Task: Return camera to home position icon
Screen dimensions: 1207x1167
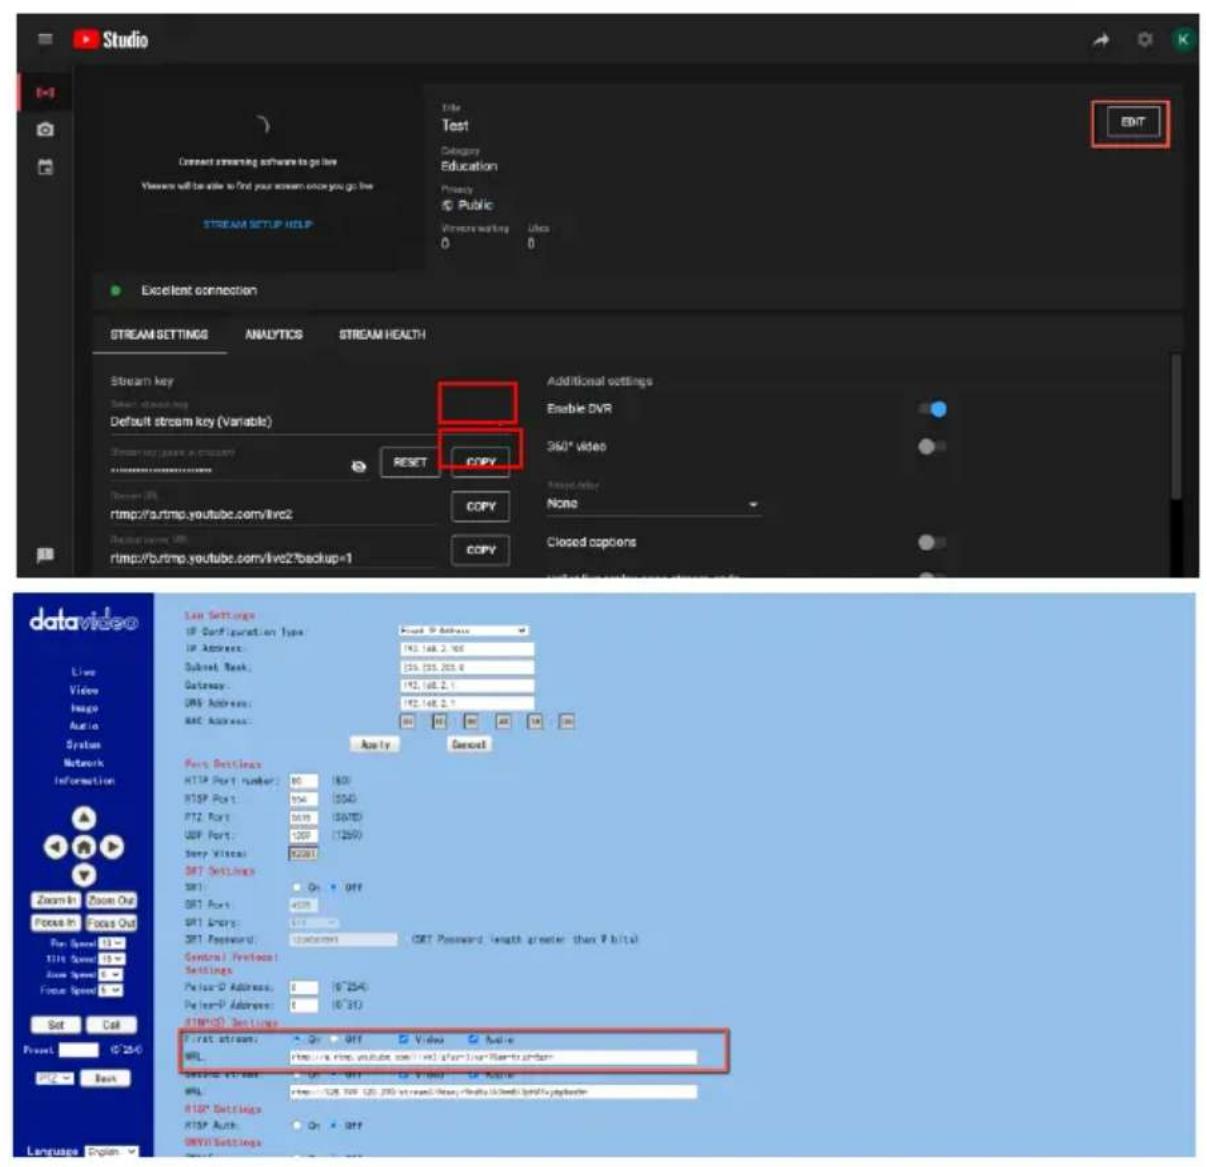Action: [84, 847]
